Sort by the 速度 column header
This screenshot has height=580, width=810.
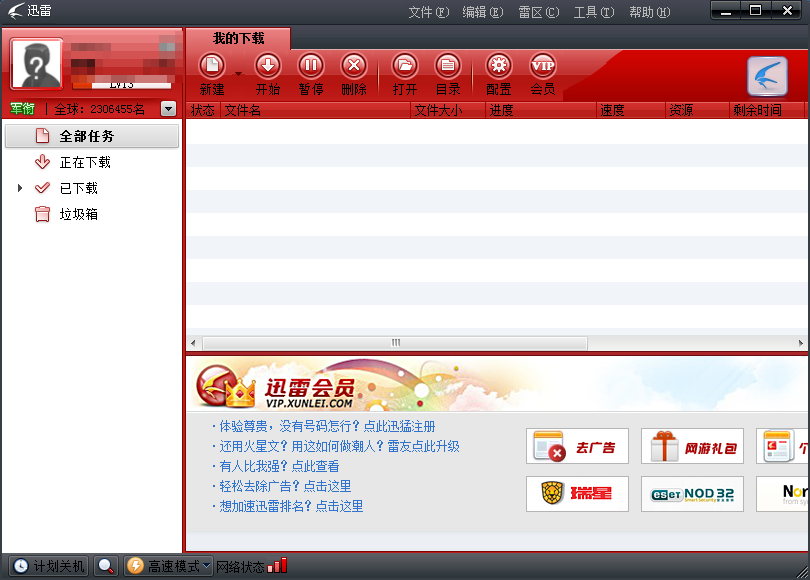pyautogui.click(x=630, y=110)
